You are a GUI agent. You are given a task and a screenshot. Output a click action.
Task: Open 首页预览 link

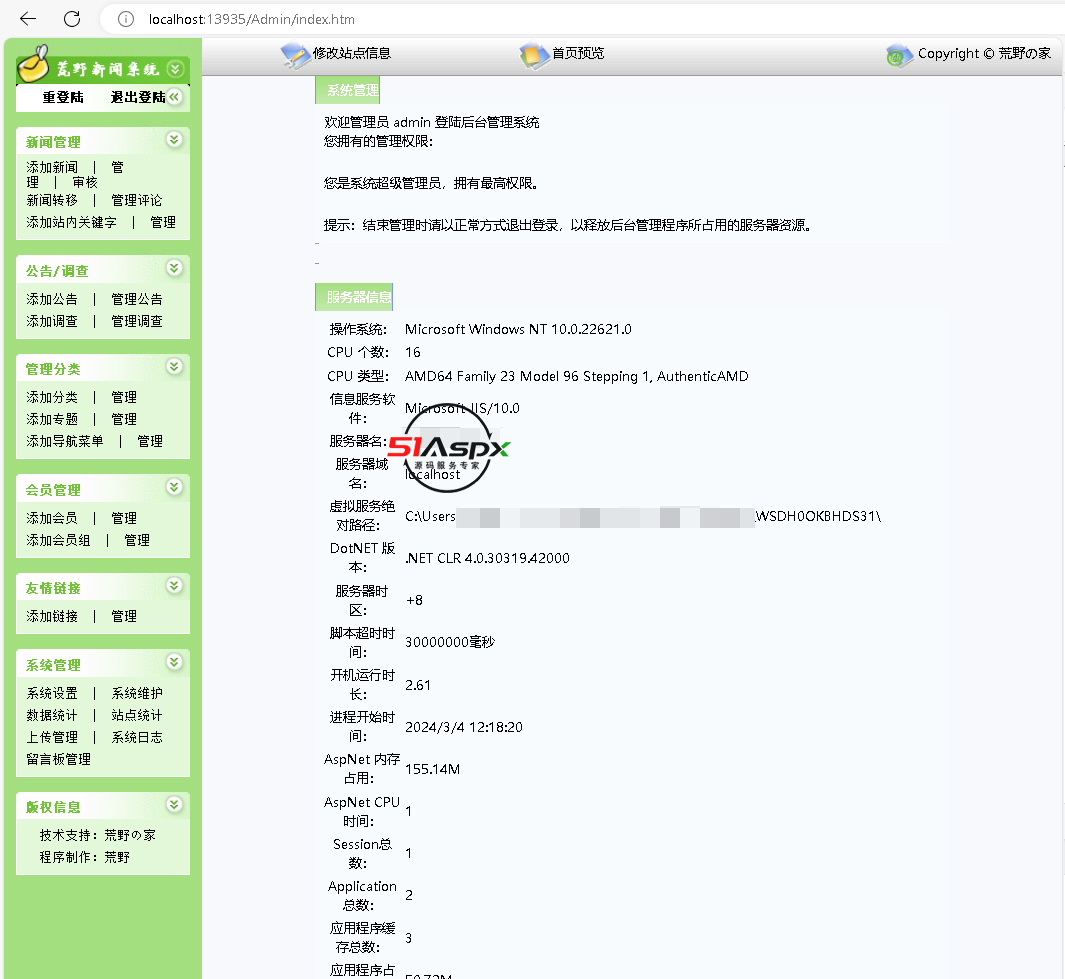point(578,53)
